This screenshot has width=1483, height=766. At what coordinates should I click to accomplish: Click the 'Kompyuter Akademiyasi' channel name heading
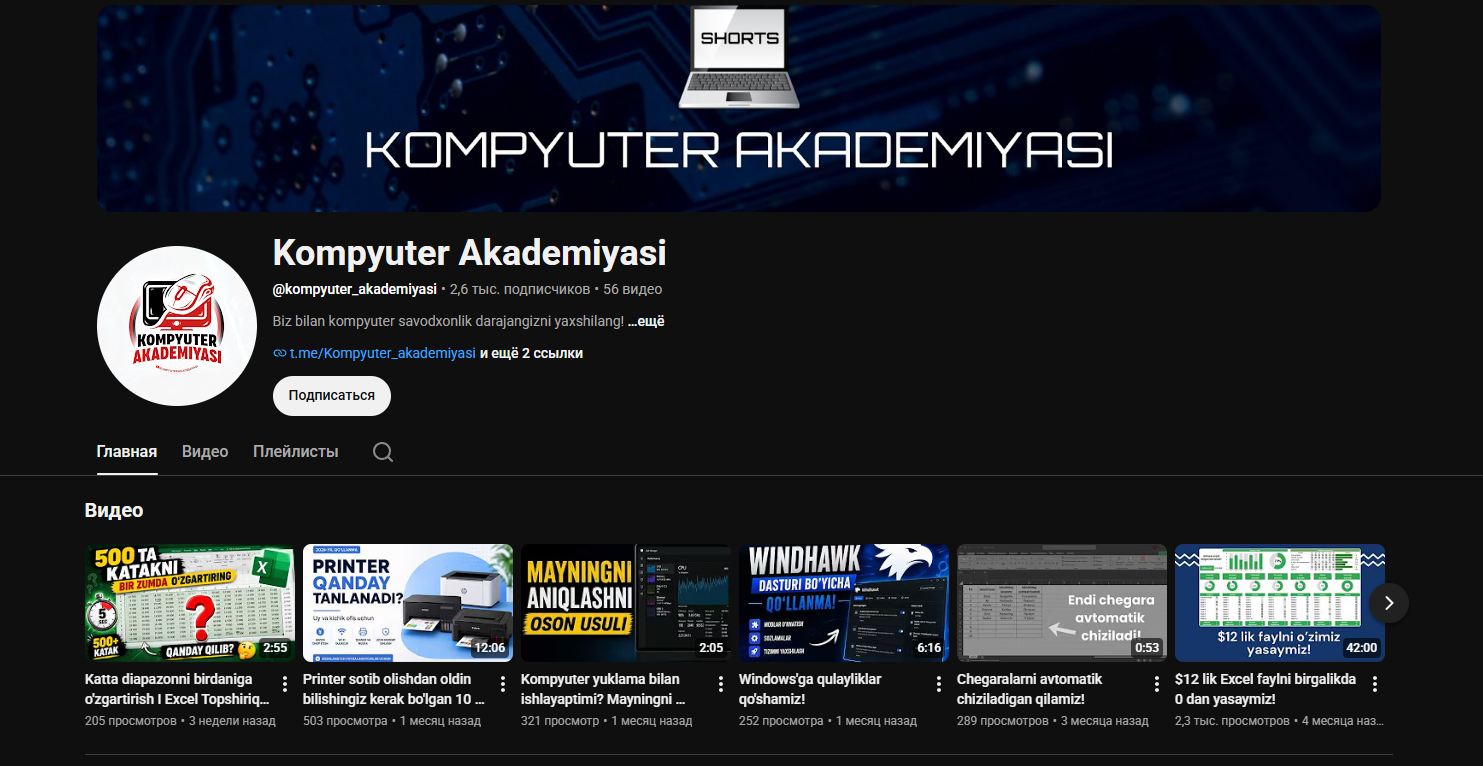click(x=469, y=253)
